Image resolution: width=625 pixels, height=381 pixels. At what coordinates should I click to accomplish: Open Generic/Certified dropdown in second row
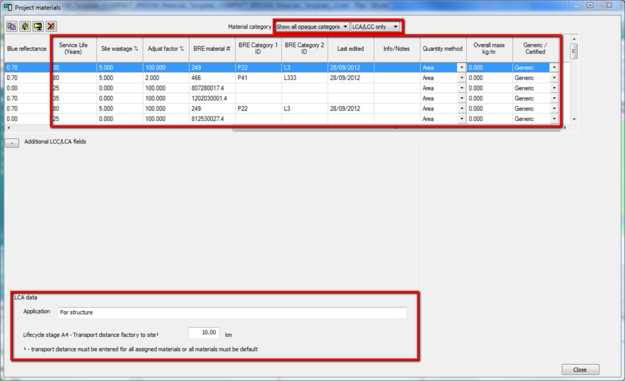click(x=554, y=78)
